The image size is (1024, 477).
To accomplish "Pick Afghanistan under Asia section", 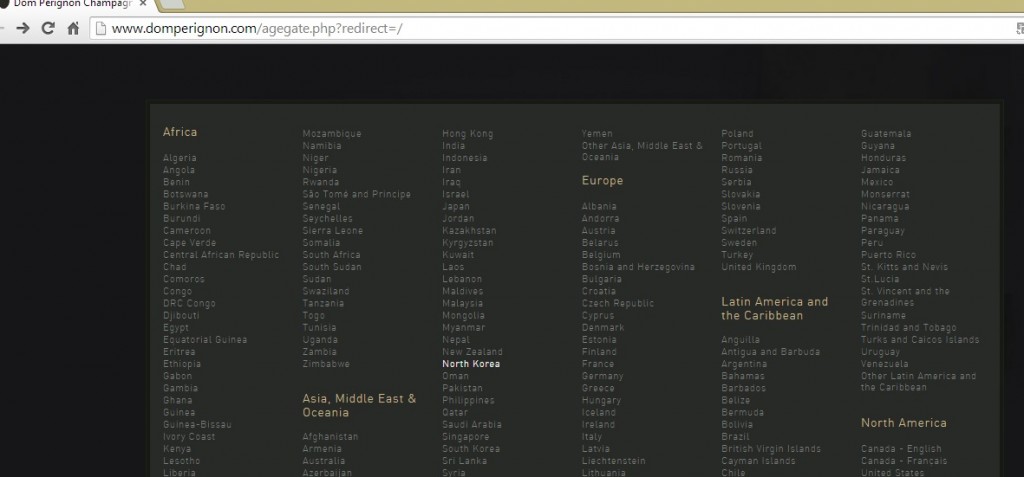I will click(x=330, y=436).
